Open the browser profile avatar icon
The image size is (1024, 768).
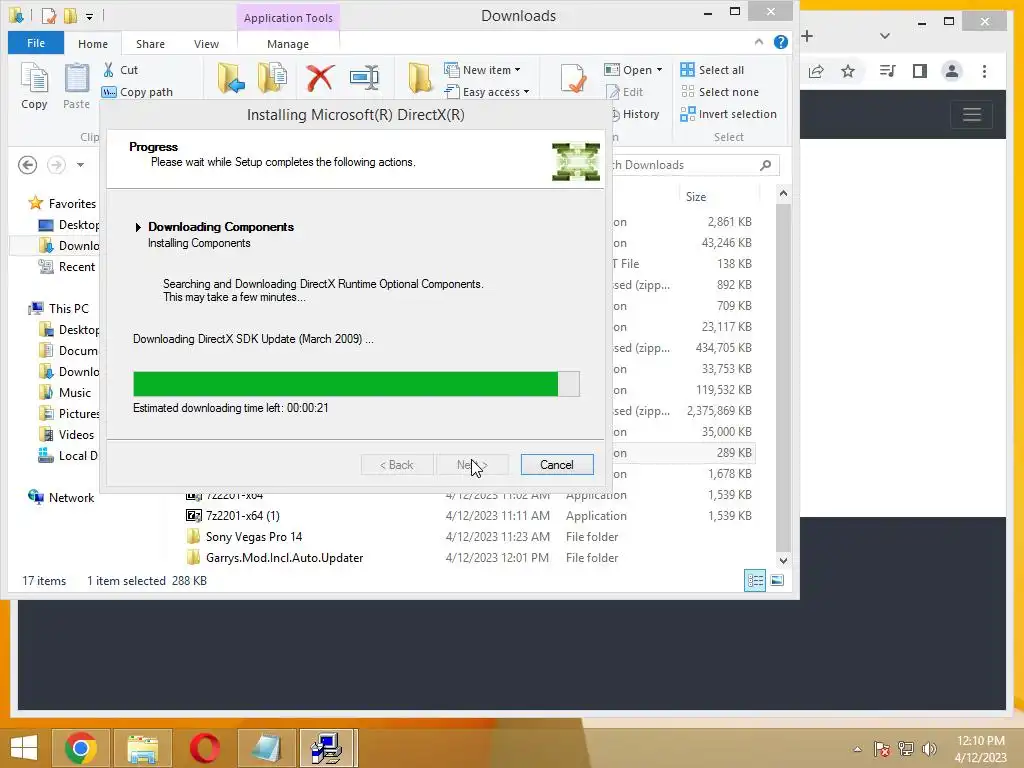click(952, 71)
